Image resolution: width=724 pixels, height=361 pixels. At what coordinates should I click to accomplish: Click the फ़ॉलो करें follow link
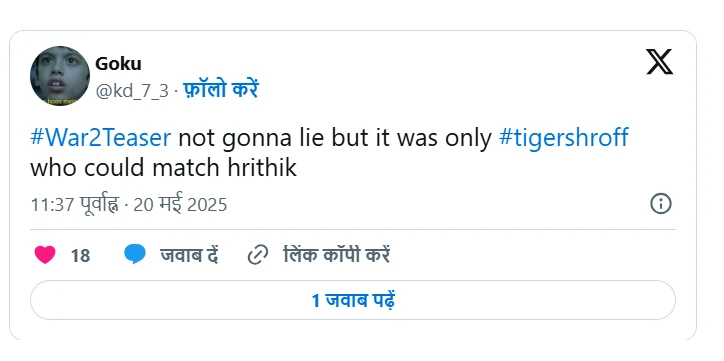[221, 89]
